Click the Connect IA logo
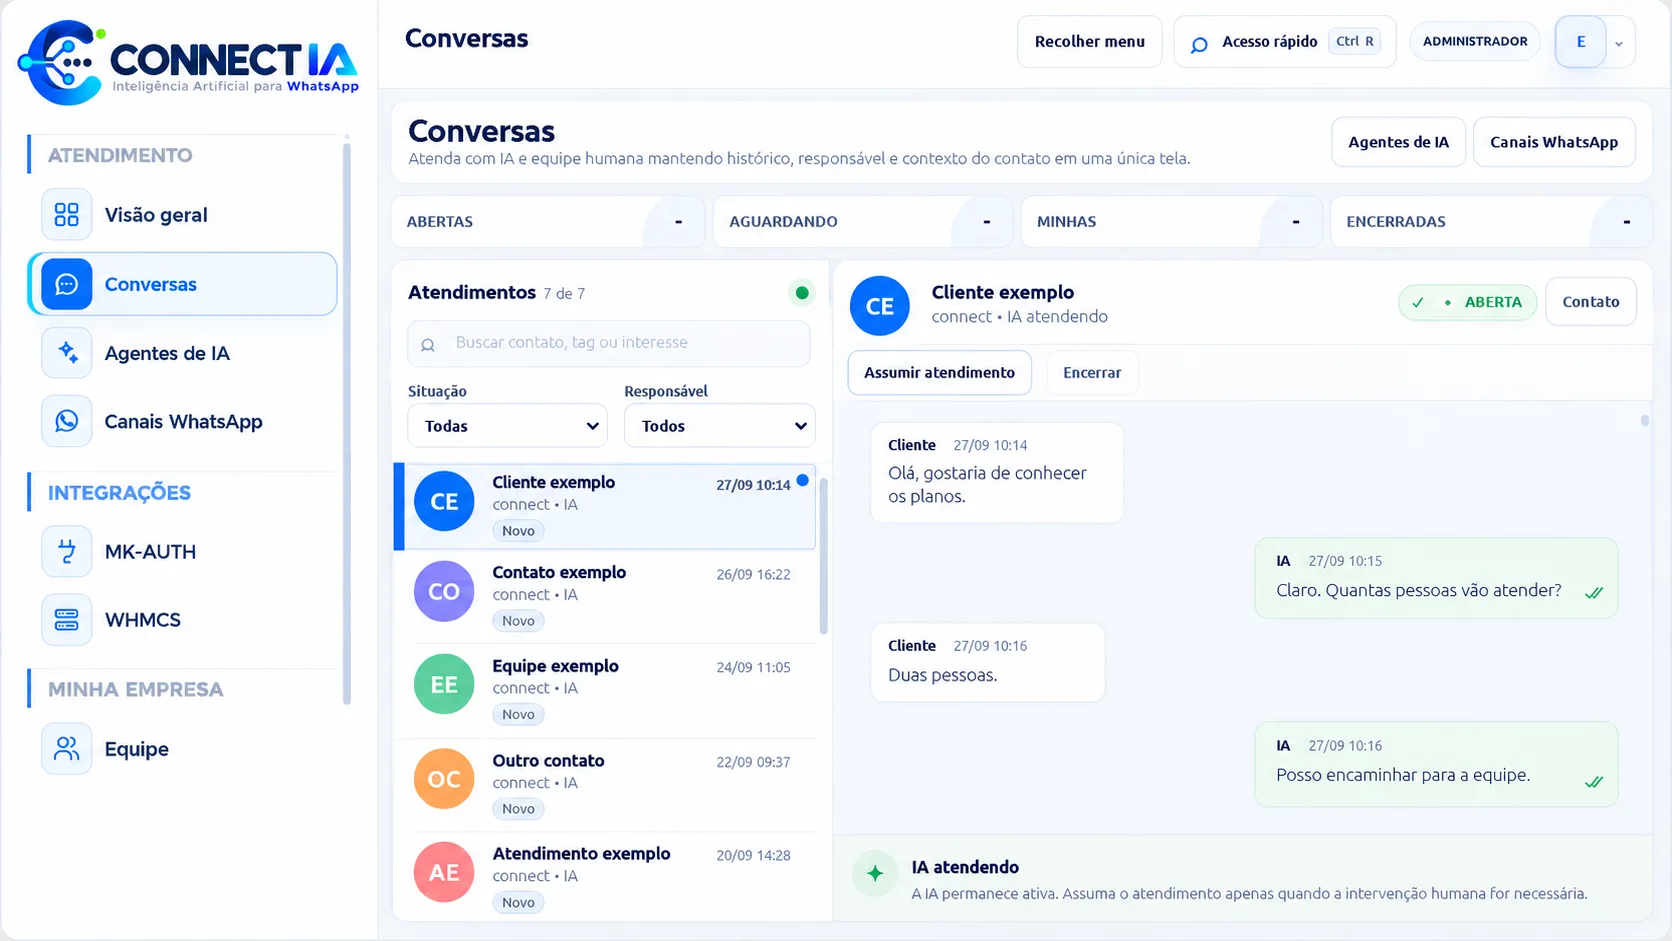 [188, 63]
